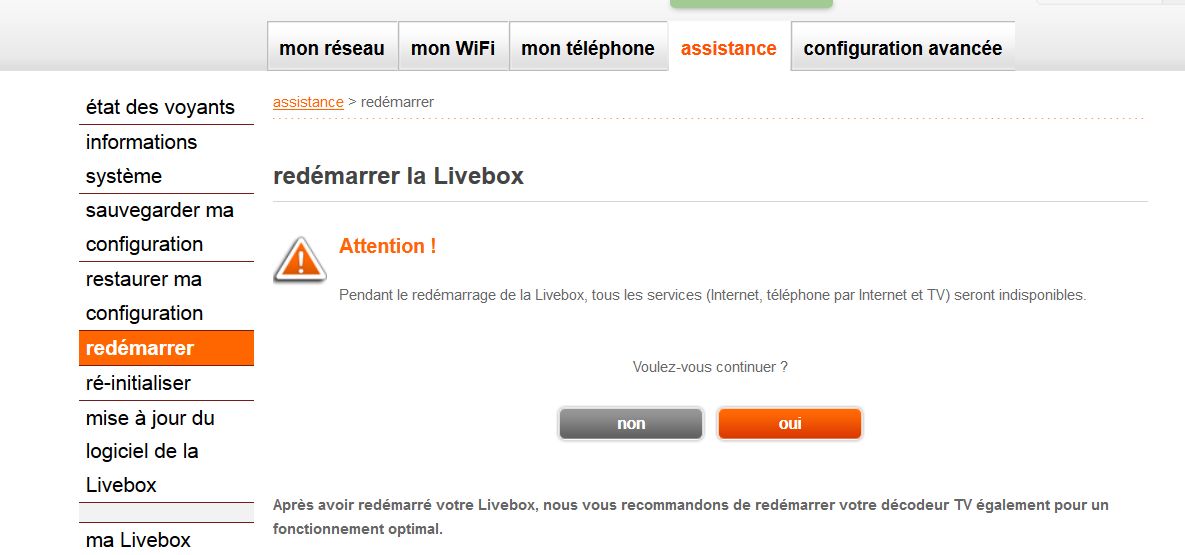The image size is (1185, 555).
Task: Select the assistance tab
Action: coord(729,48)
